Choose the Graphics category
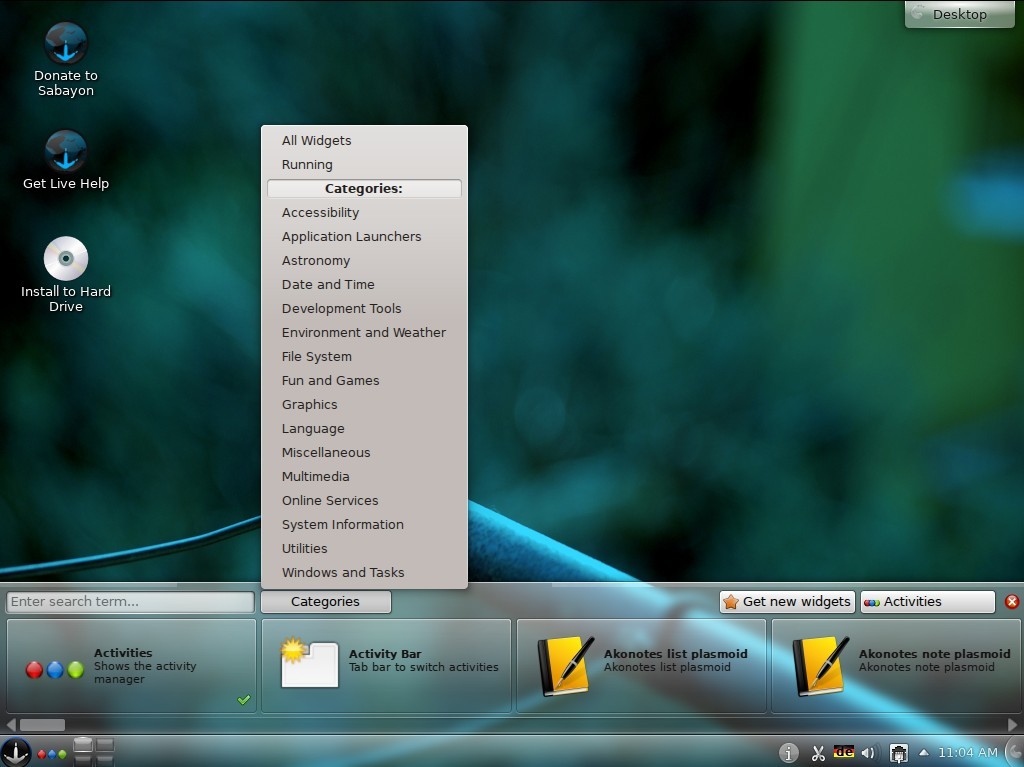This screenshot has width=1024, height=767. coord(364,404)
